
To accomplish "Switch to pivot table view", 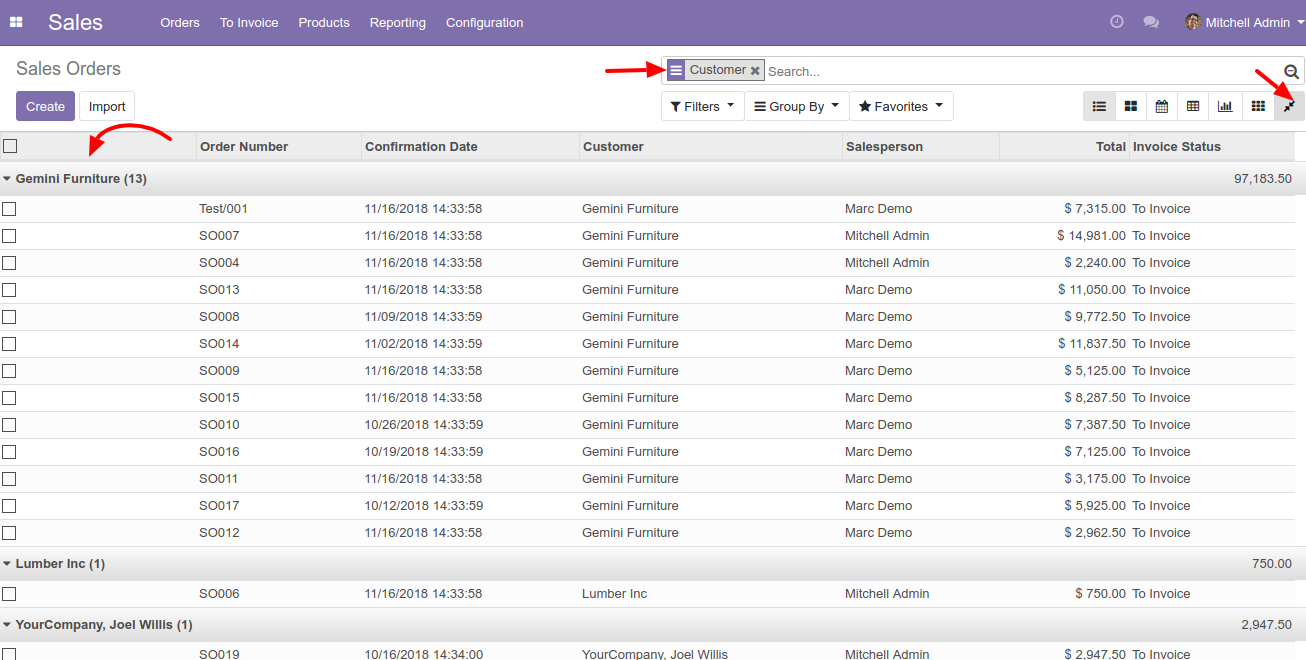I will pyautogui.click(x=1193, y=106).
